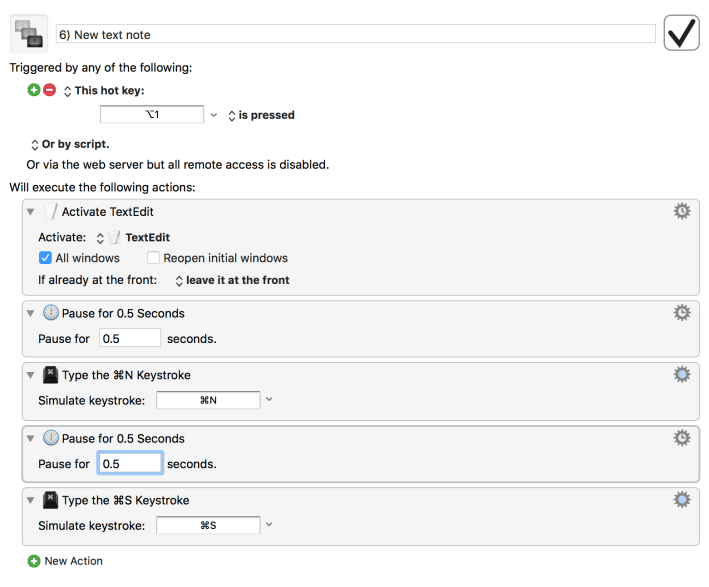Viewport: 709px width, 587px height.
Task: Open 'leave it at the front' dropdown
Action: click(x=232, y=280)
